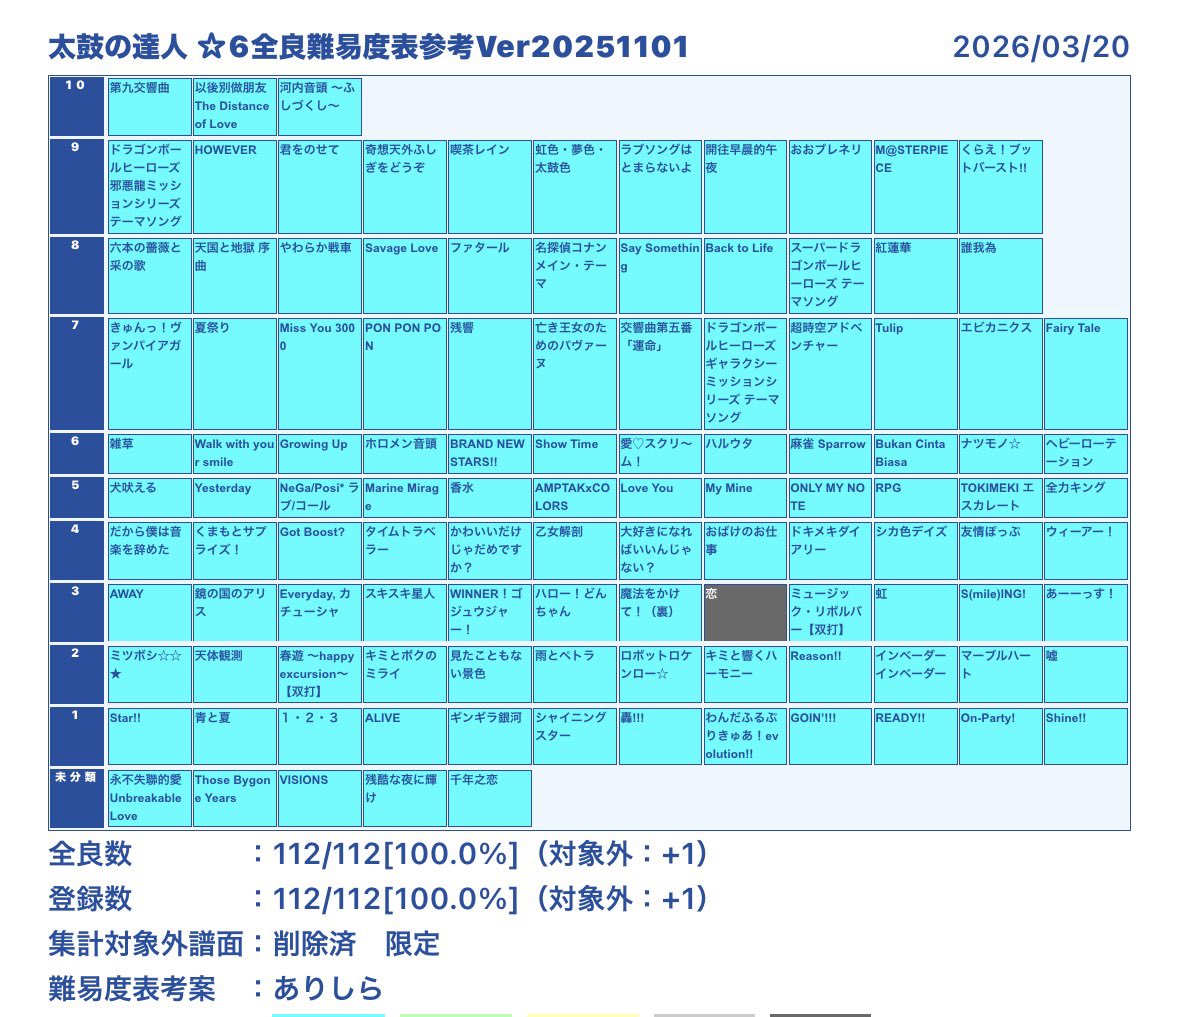The image size is (1179, 1017).
Task: Select the Fairy Tale cell
Action: pos(1086,374)
